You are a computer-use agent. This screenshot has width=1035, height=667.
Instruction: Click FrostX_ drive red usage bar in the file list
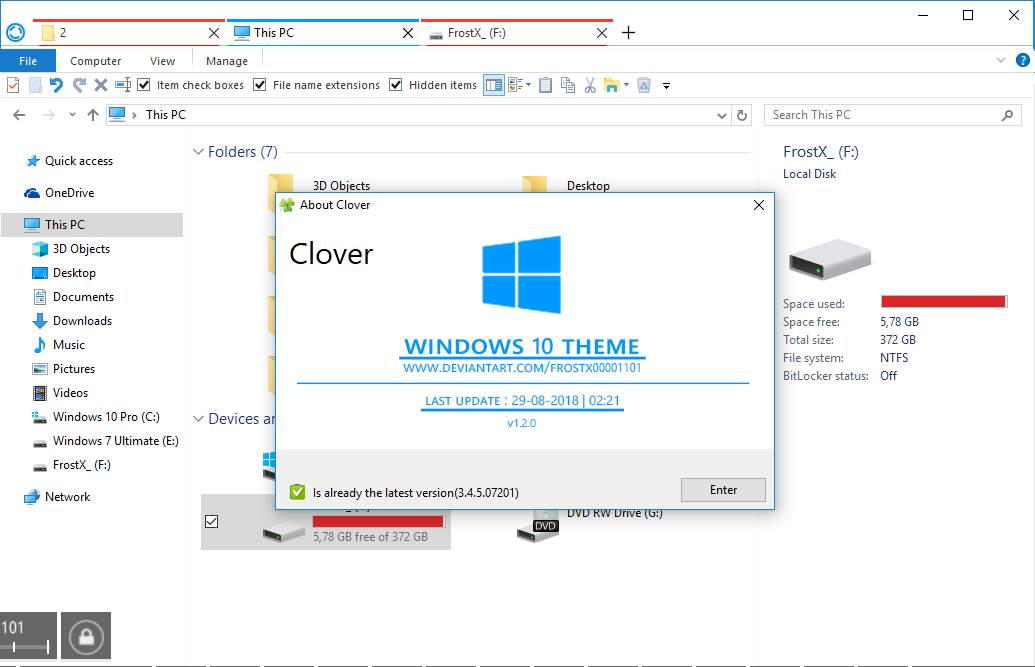(379, 522)
